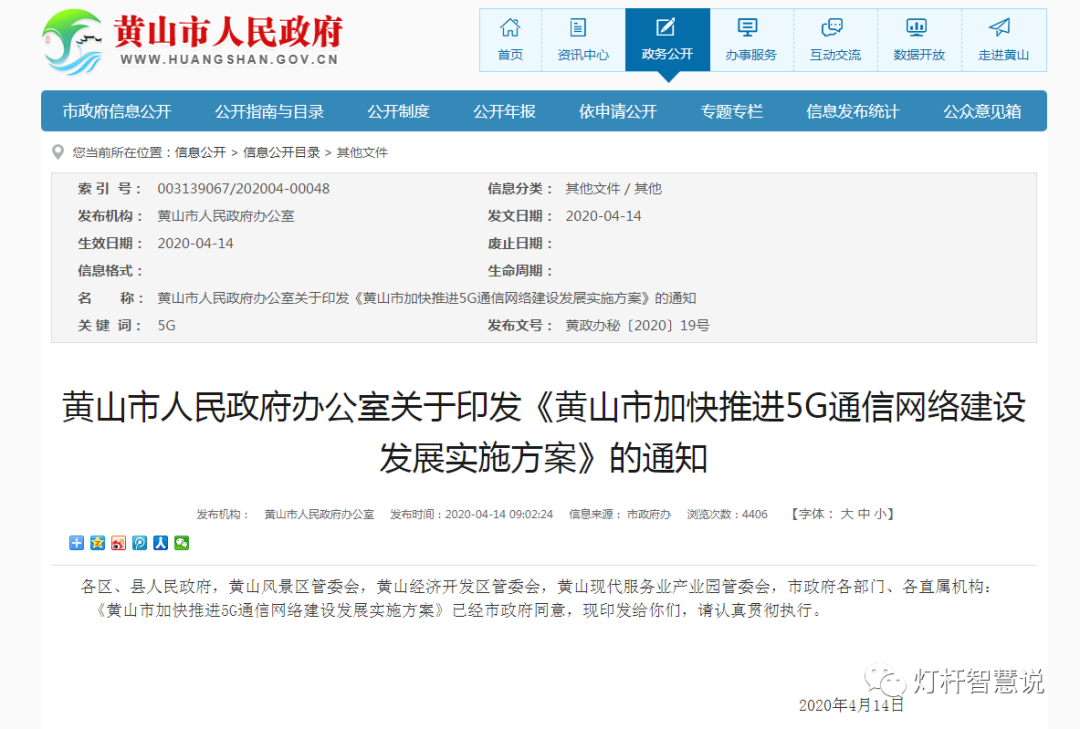Open the 公开制度 menu item
This screenshot has height=729, width=1080.
[x=401, y=112]
